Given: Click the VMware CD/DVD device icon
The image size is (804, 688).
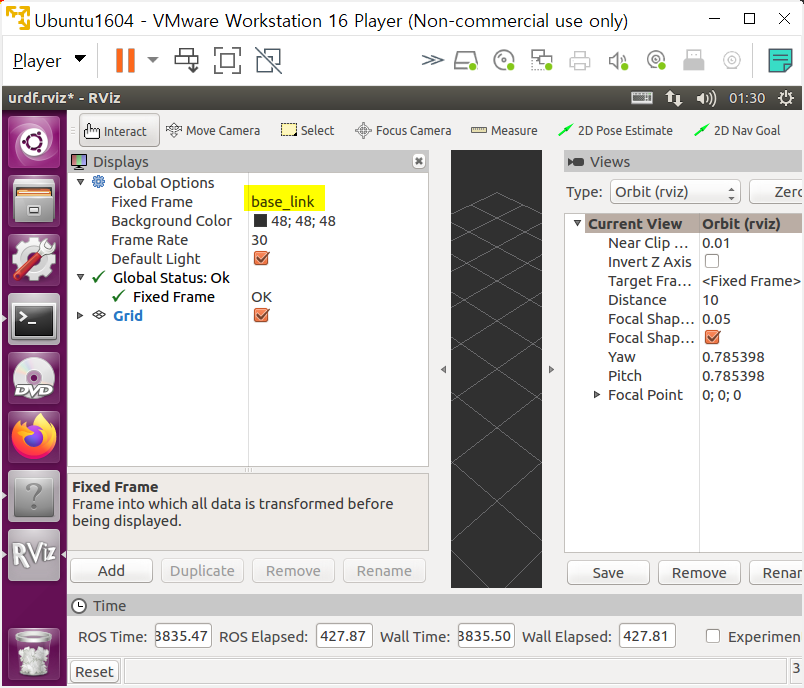Looking at the screenshot, I should coord(504,60).
